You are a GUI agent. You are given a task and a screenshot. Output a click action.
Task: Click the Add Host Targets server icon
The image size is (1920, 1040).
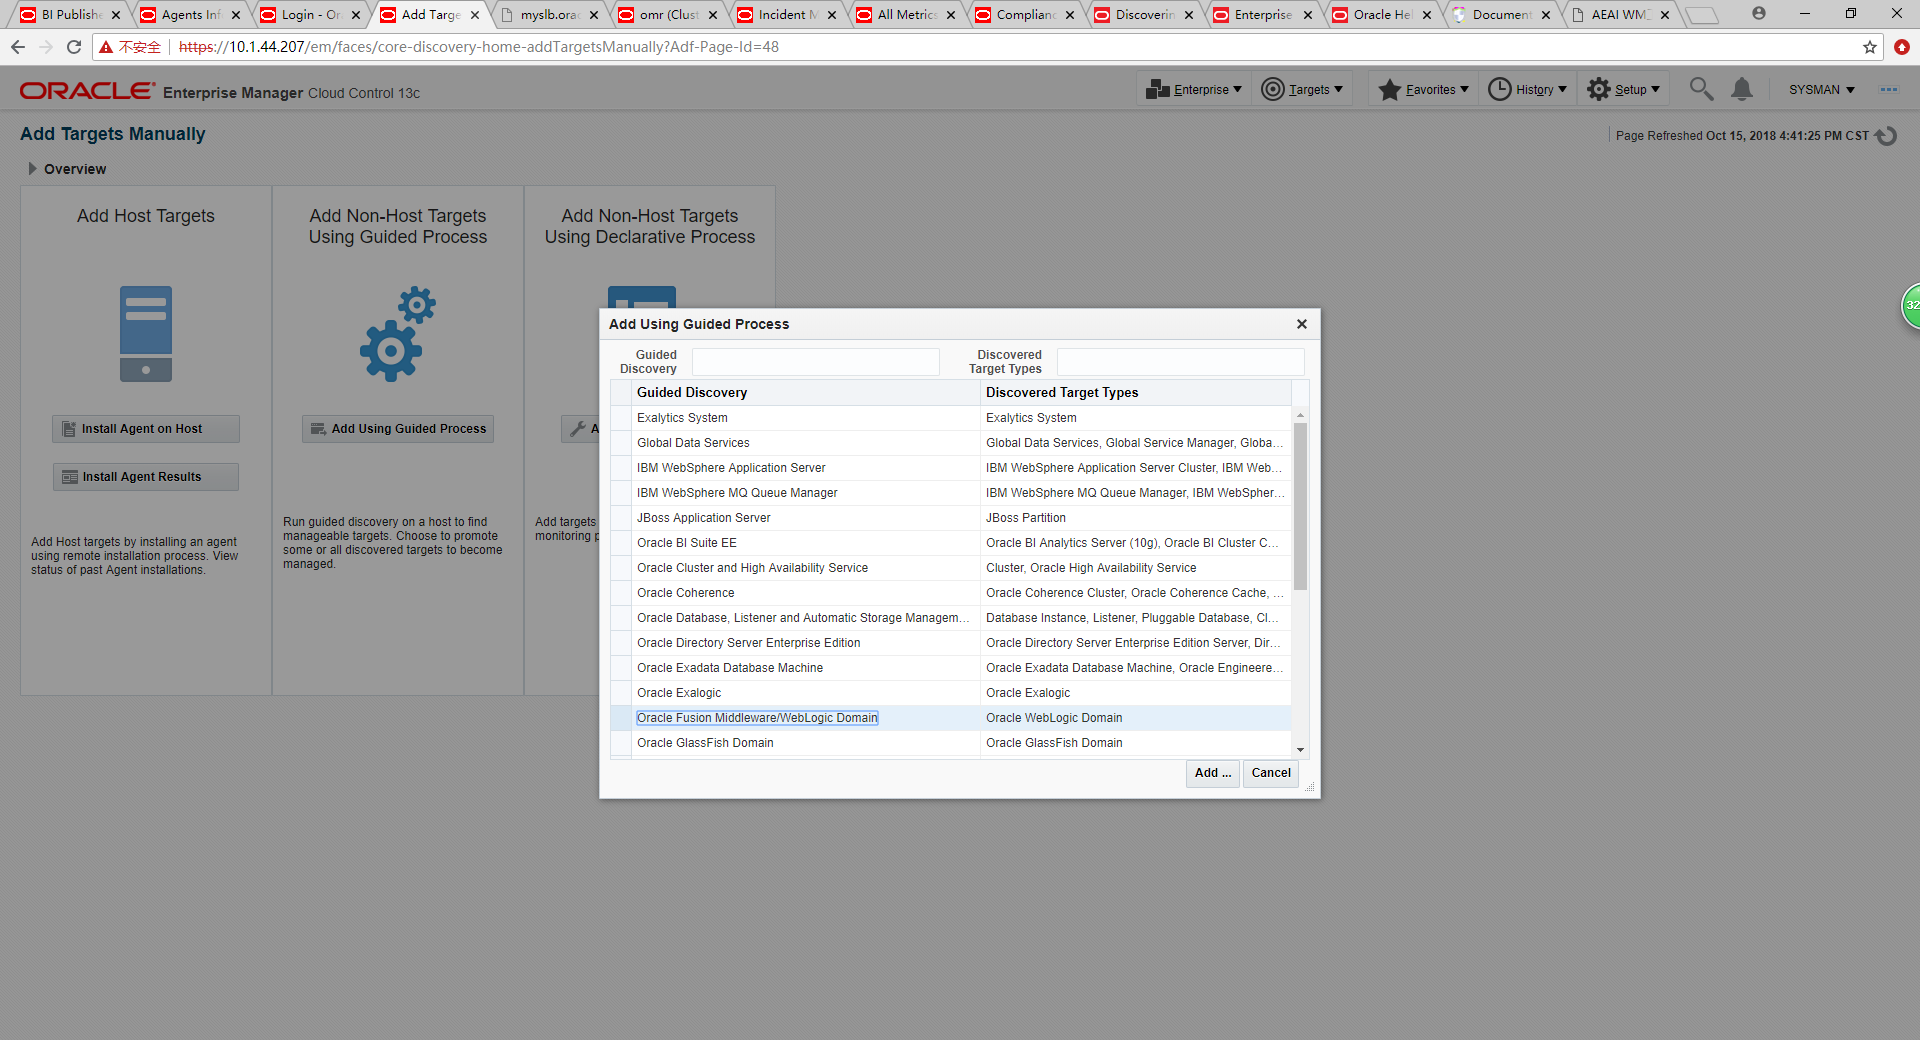point(146,334)
